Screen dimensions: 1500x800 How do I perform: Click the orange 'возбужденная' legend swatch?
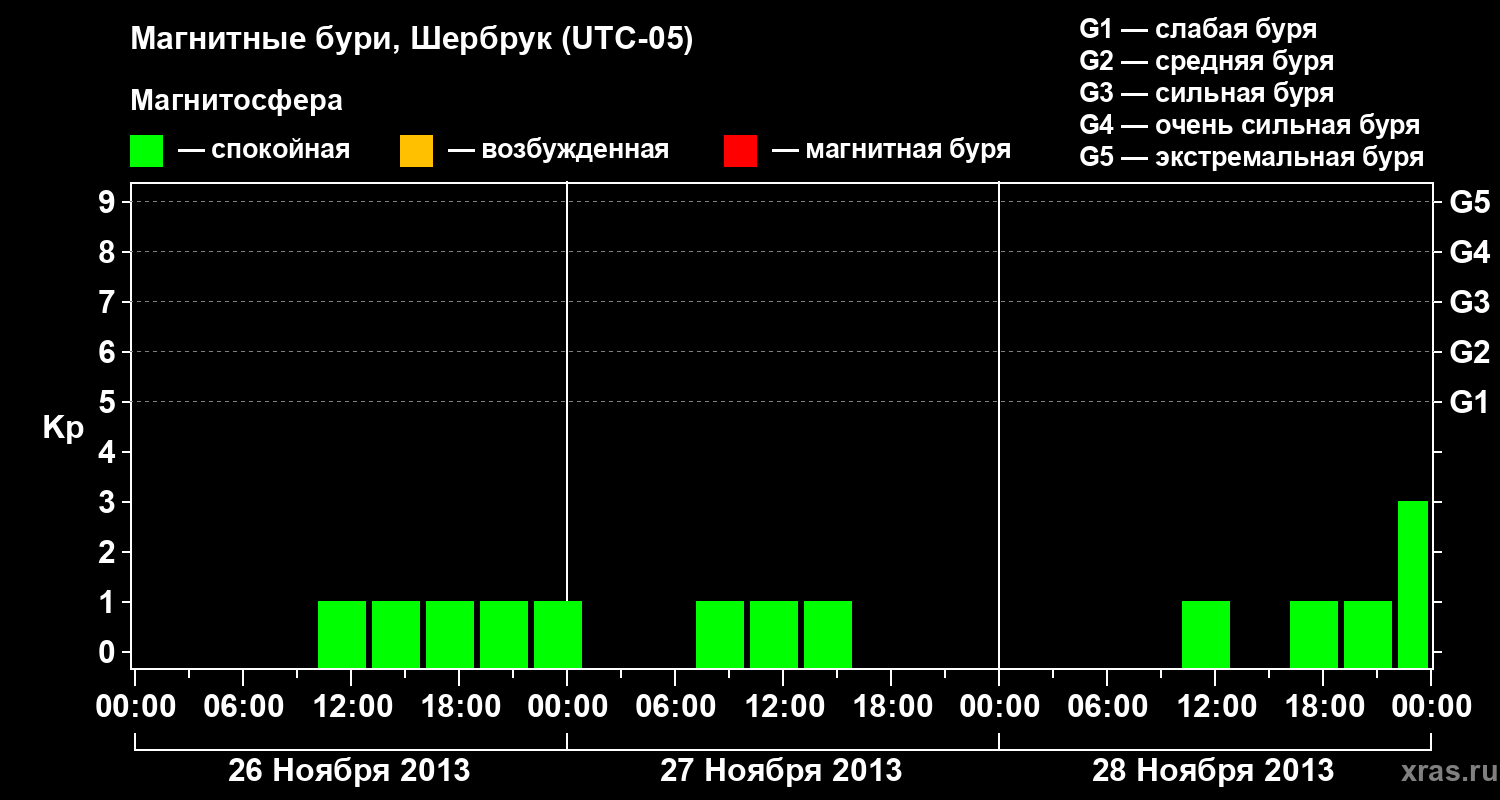(416, 151)
